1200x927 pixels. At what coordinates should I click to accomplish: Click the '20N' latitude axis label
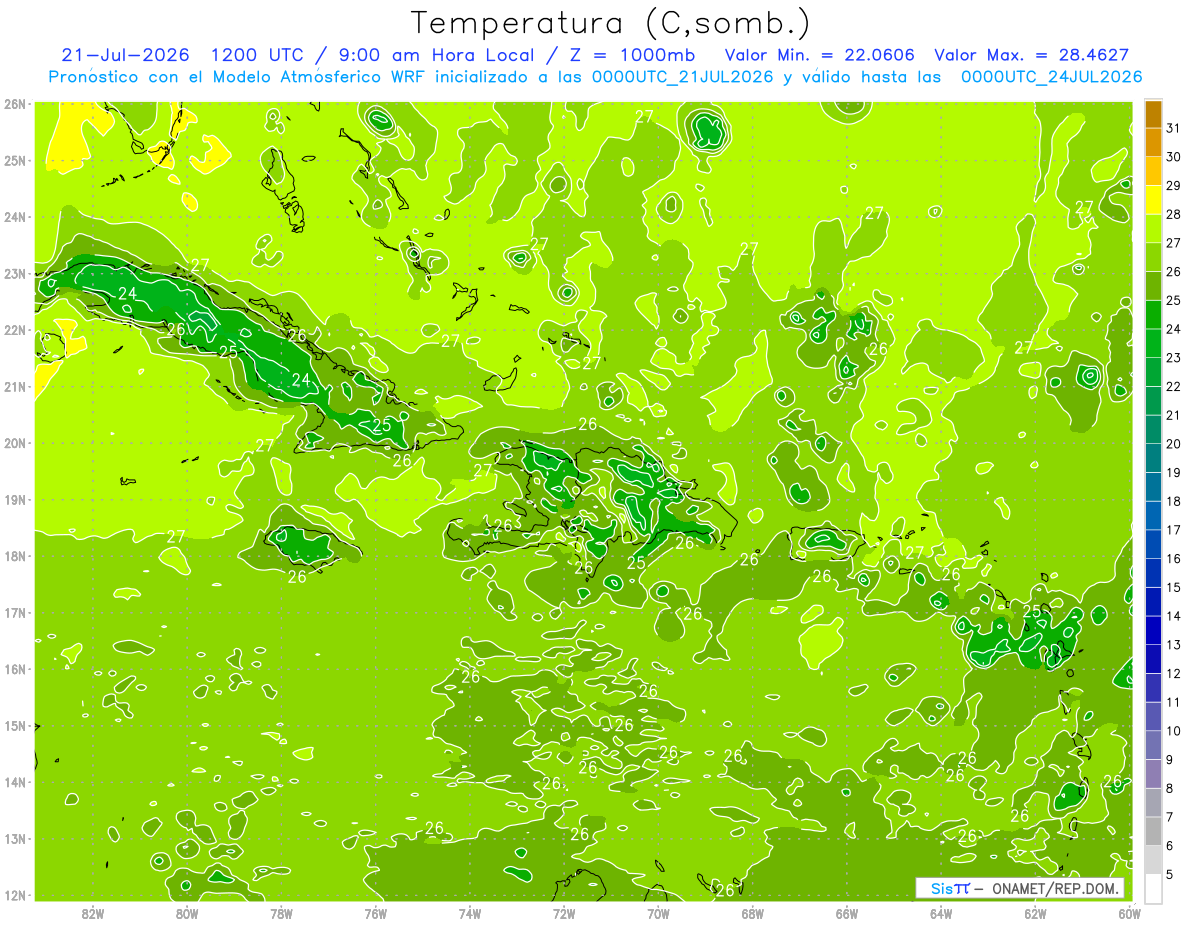pyautogui.click(x=14, y=443)
